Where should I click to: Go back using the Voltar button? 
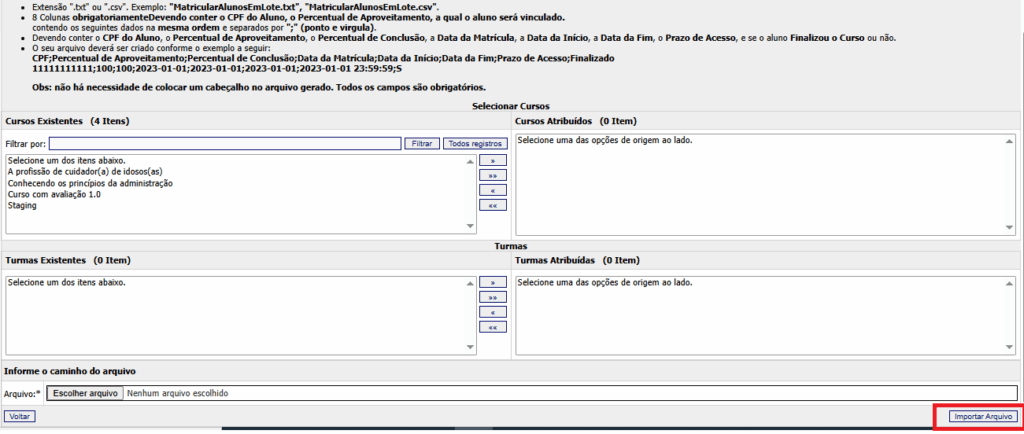coord(19,415)
